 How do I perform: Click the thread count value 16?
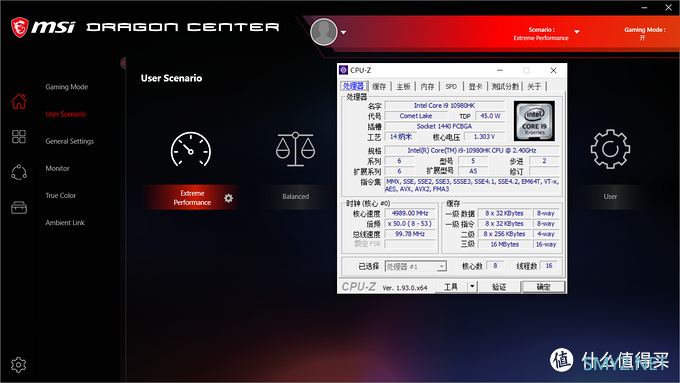click(x=549, y=265)
